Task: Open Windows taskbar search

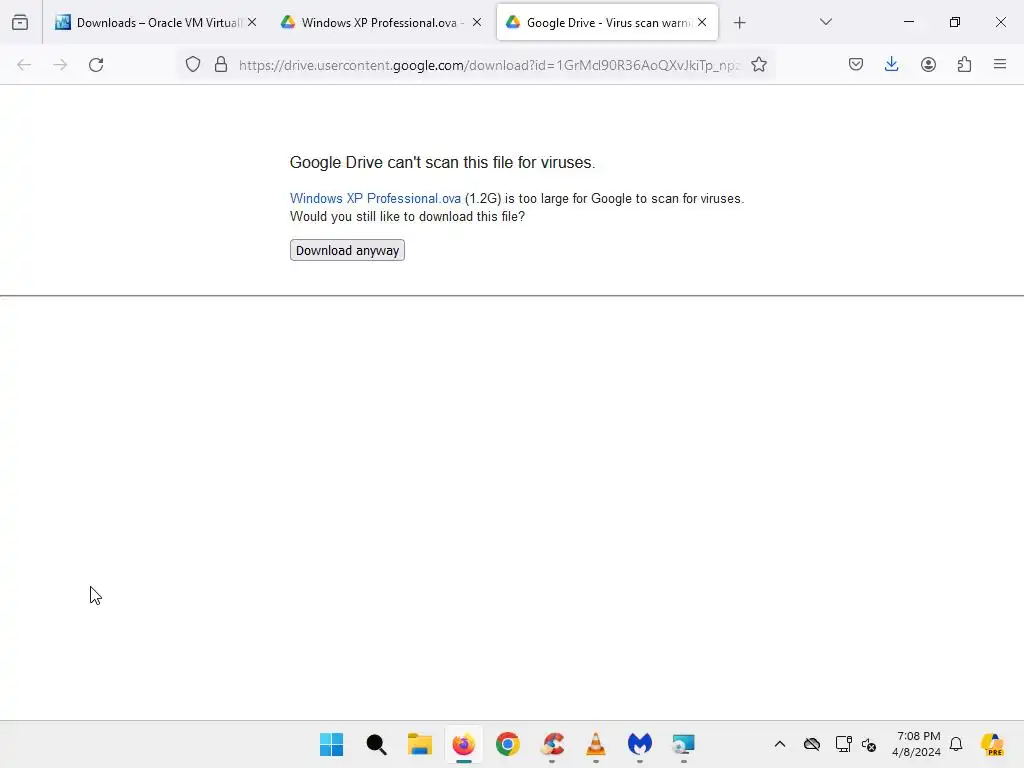Action: pos(376,744)
